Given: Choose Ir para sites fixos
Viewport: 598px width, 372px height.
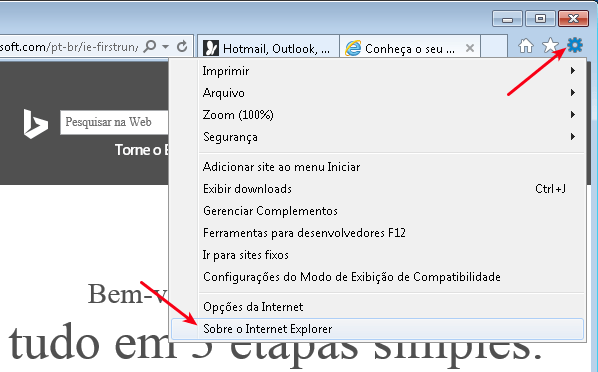Looking at the screenshot, I should click(377, 255).
